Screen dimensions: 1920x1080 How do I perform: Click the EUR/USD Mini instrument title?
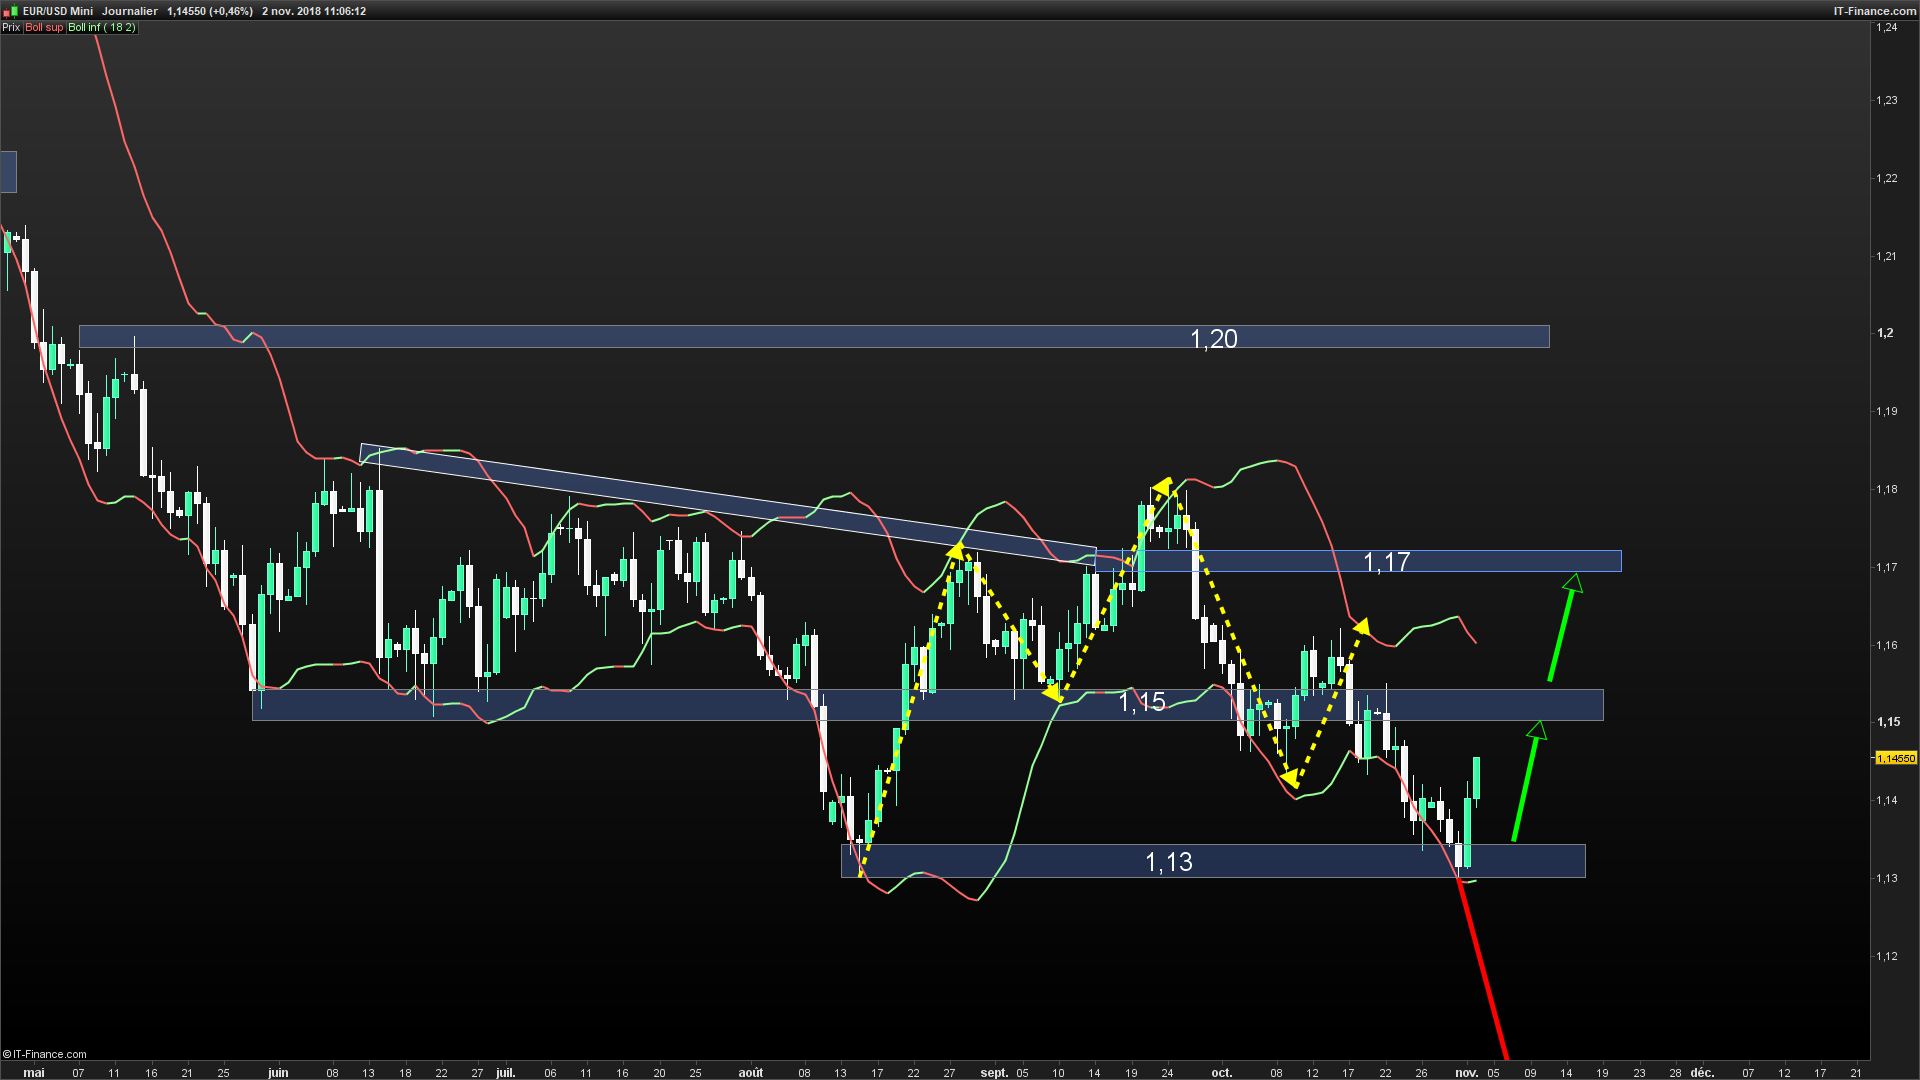58,11
